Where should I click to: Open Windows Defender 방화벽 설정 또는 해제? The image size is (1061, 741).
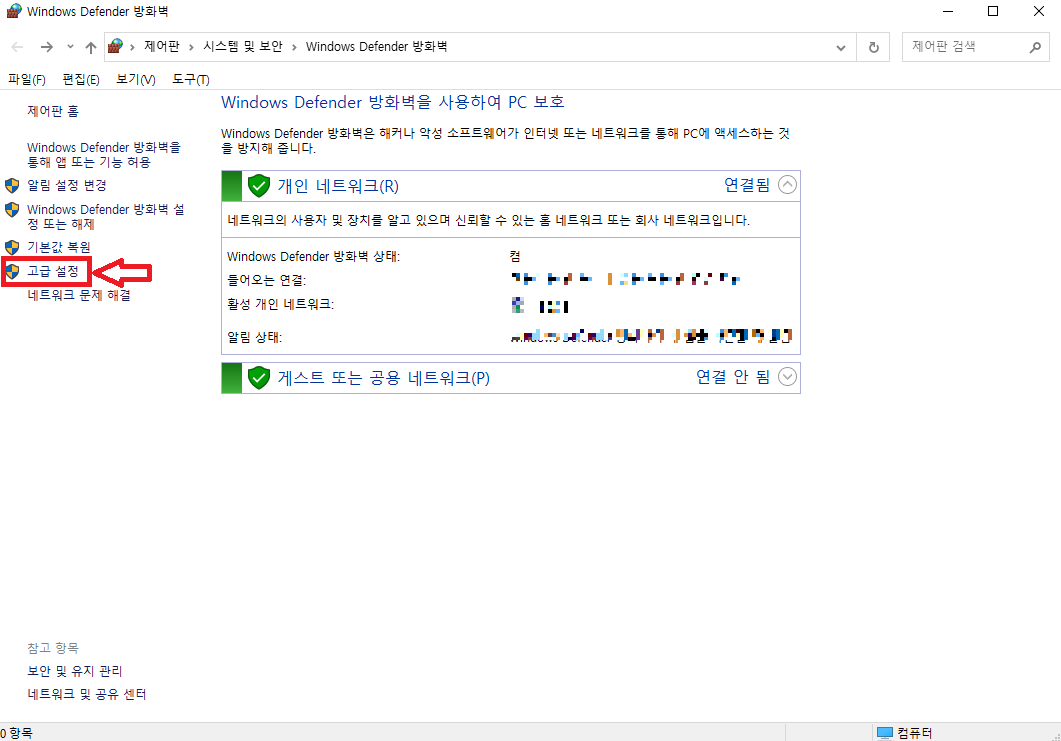point(106,217)
